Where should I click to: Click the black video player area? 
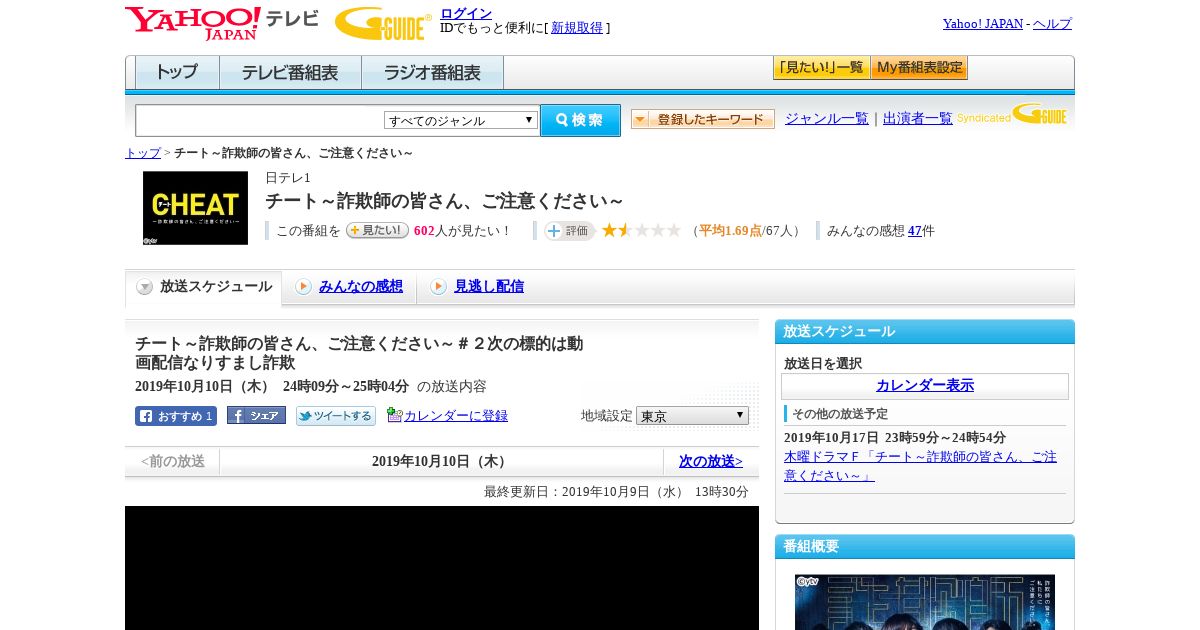click(442, 568)
